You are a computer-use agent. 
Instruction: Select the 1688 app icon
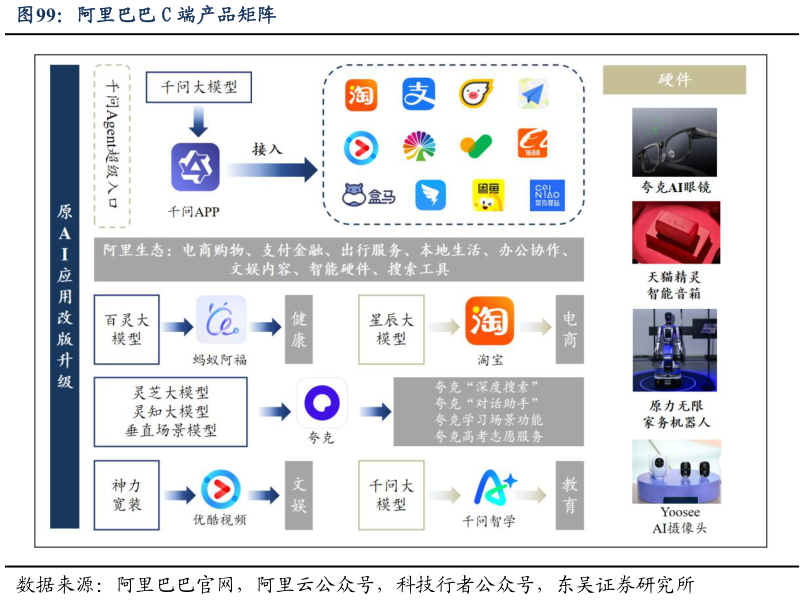click(533, 146)
